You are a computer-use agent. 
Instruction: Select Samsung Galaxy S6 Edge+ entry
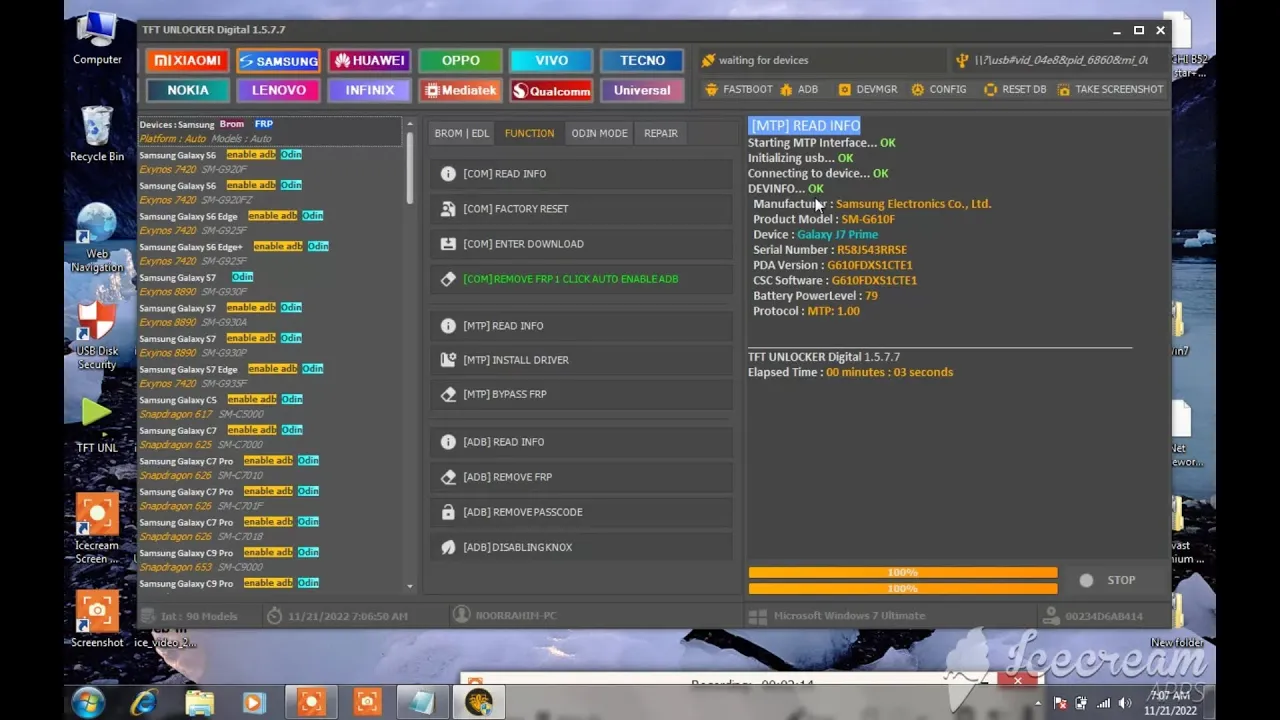tap(270, 254)
